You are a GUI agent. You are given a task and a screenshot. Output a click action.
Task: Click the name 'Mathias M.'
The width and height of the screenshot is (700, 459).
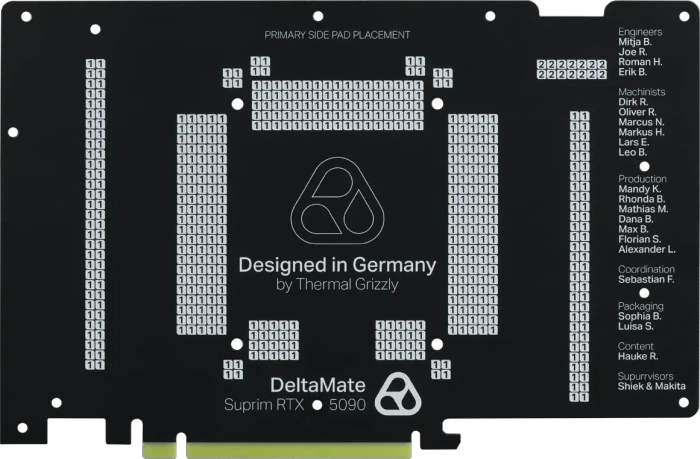(643, 209)
